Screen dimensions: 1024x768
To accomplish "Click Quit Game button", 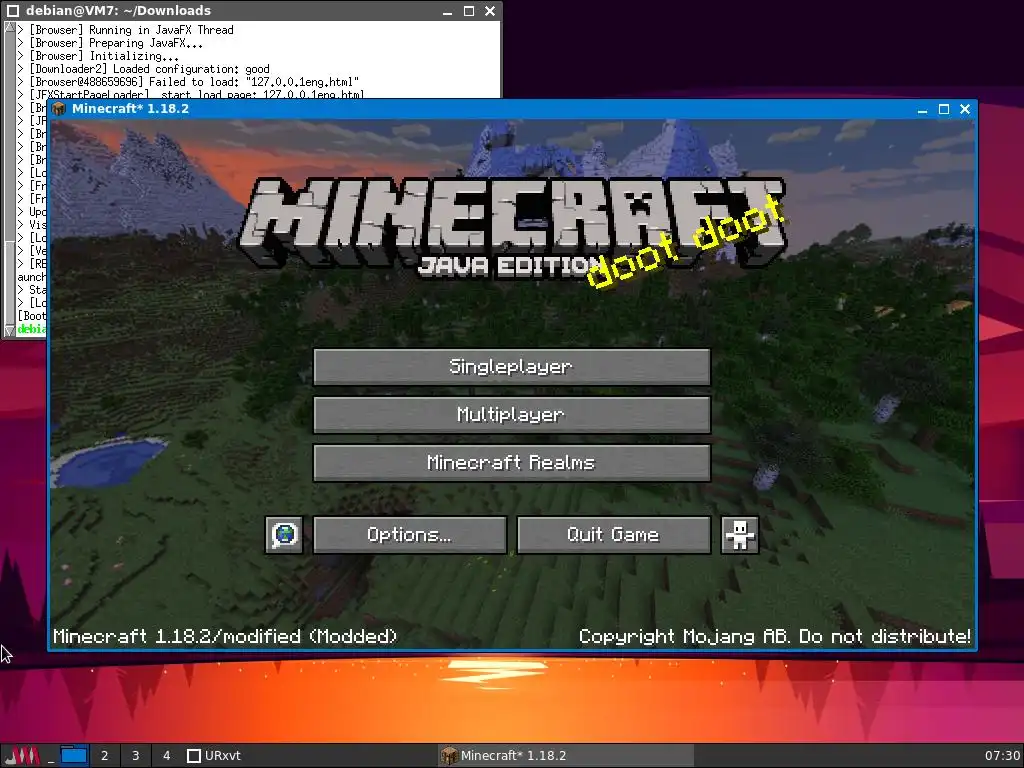I will pos(613,535).
